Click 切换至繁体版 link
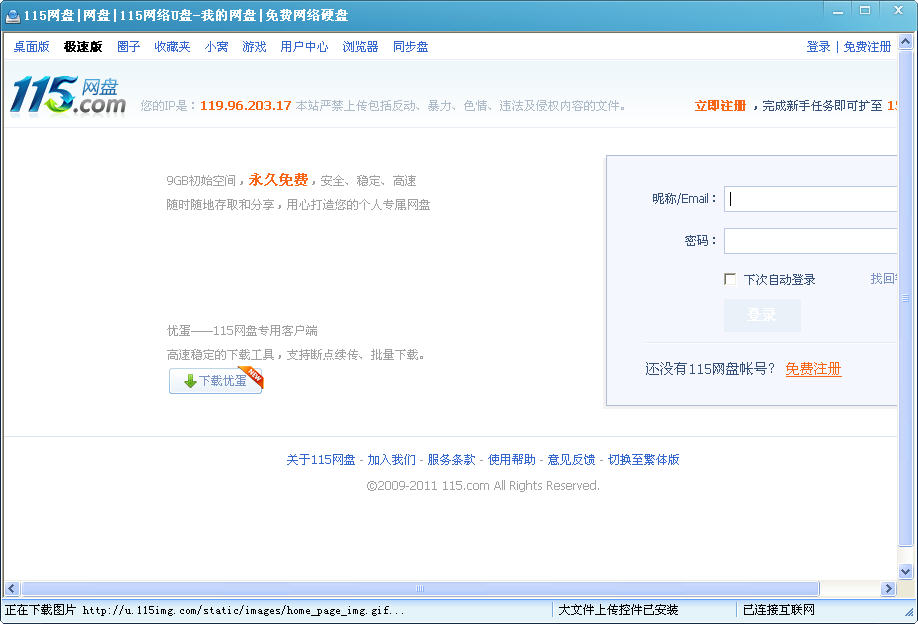The image size is (918, 624). pos(643,460)
